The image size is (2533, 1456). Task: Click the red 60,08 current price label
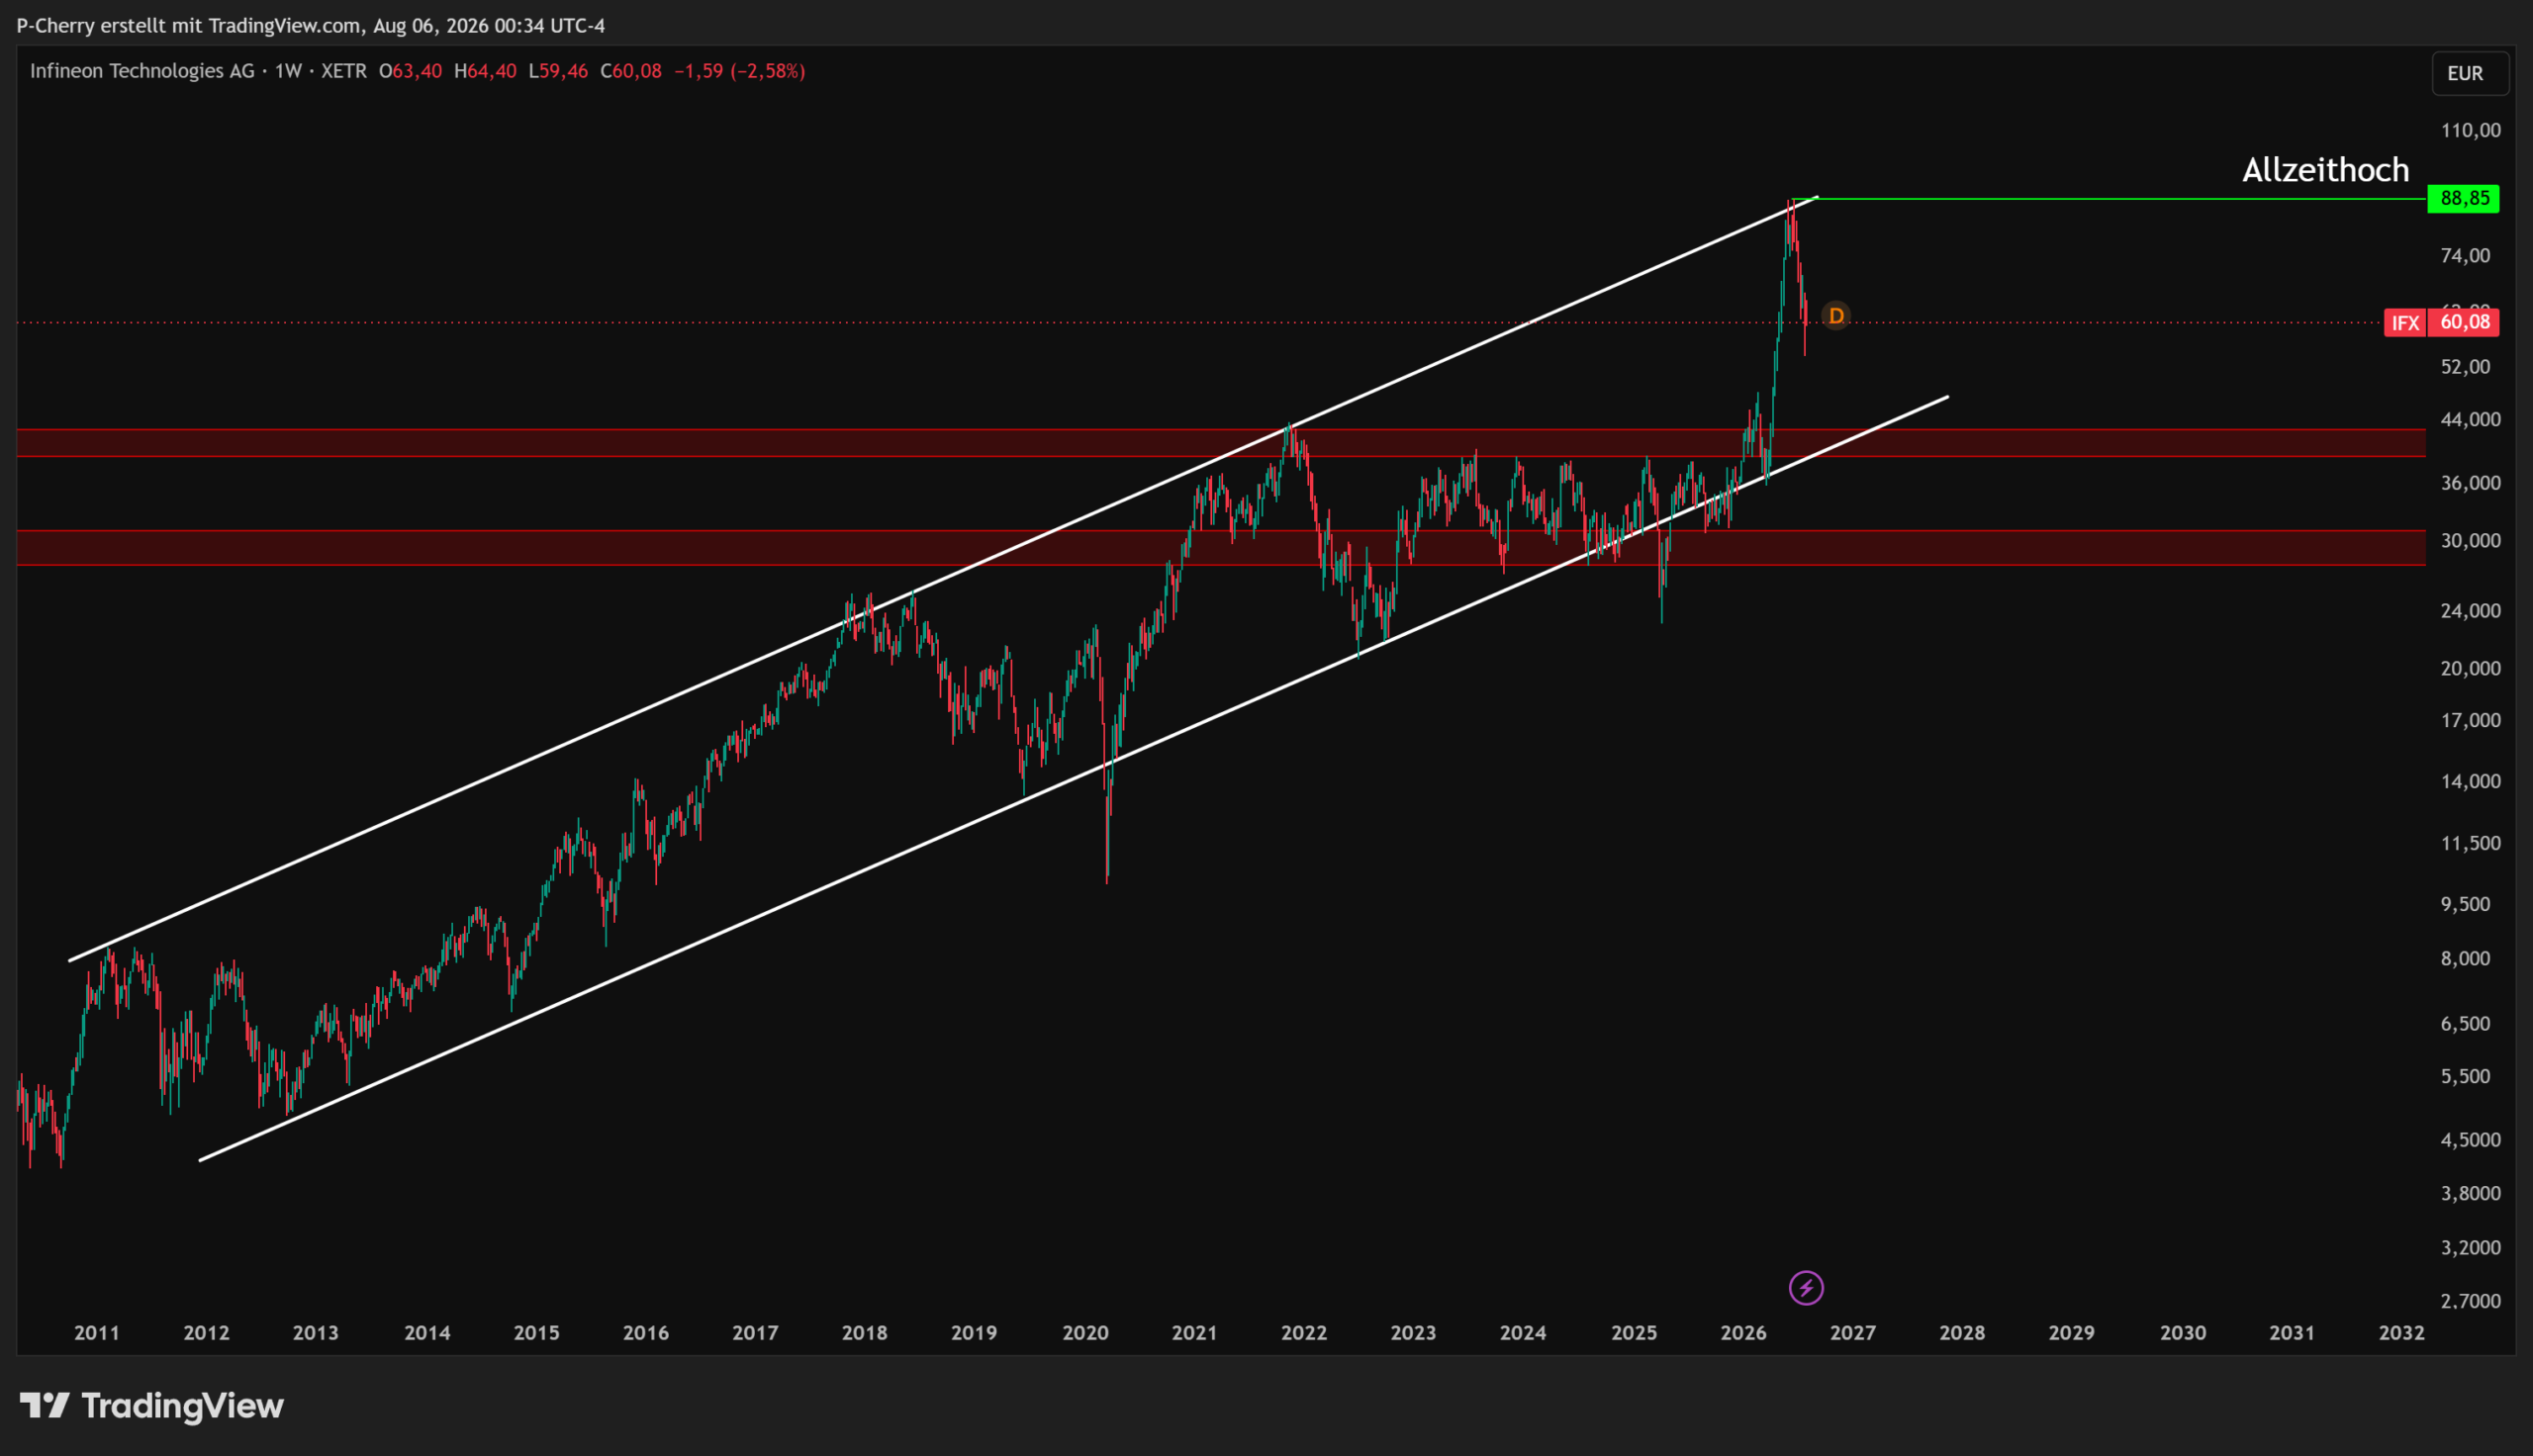coord(2464,322)
